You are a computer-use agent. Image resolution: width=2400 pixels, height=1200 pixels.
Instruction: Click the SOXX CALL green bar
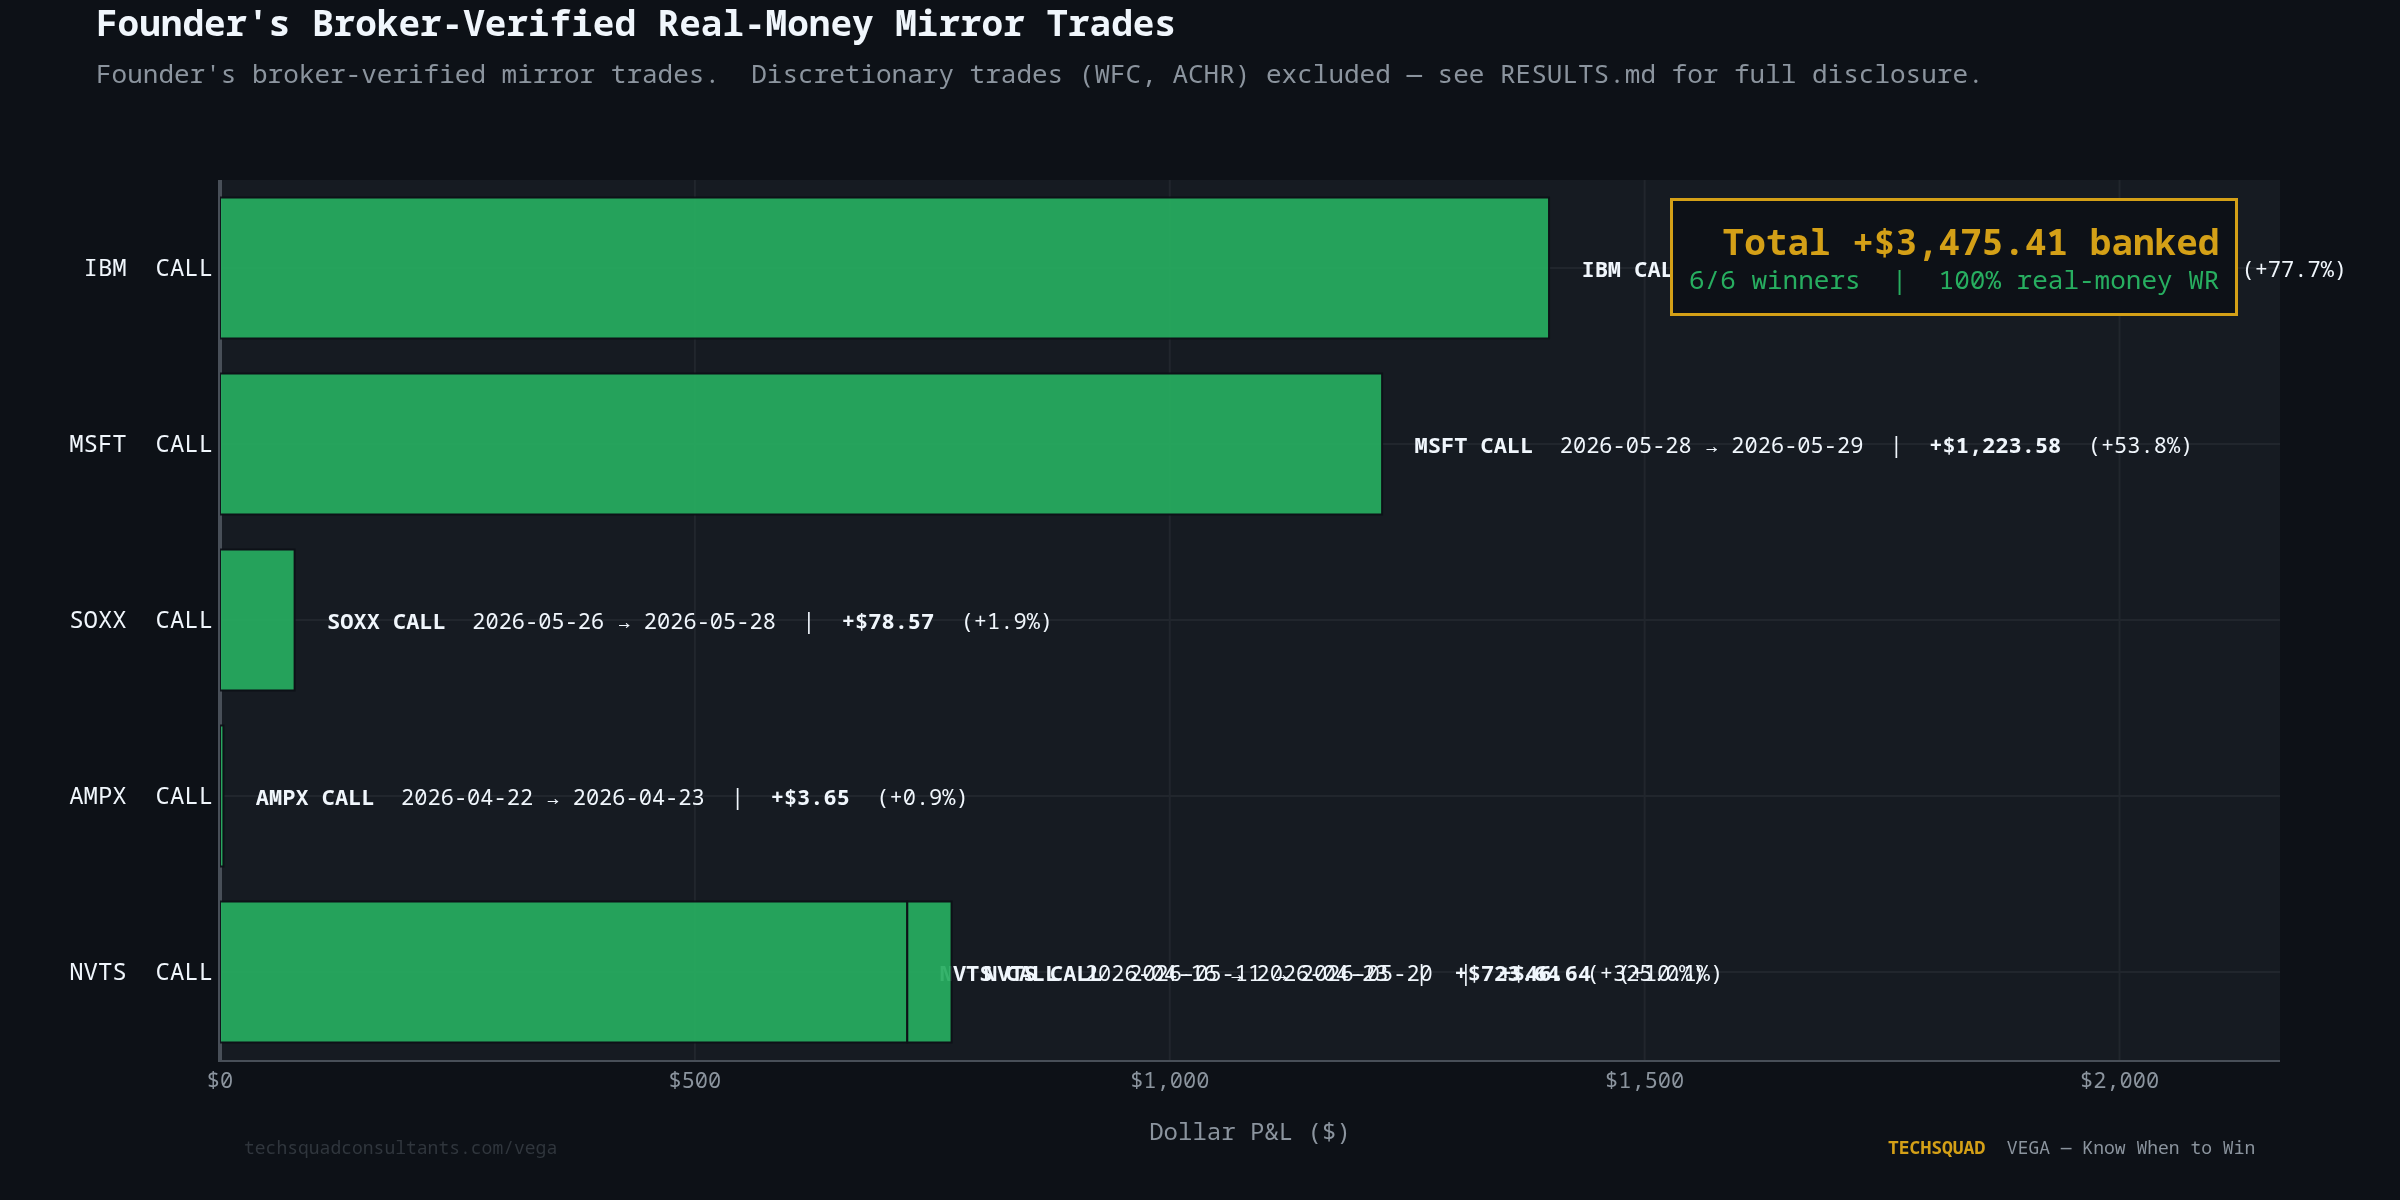pos(257,620)
